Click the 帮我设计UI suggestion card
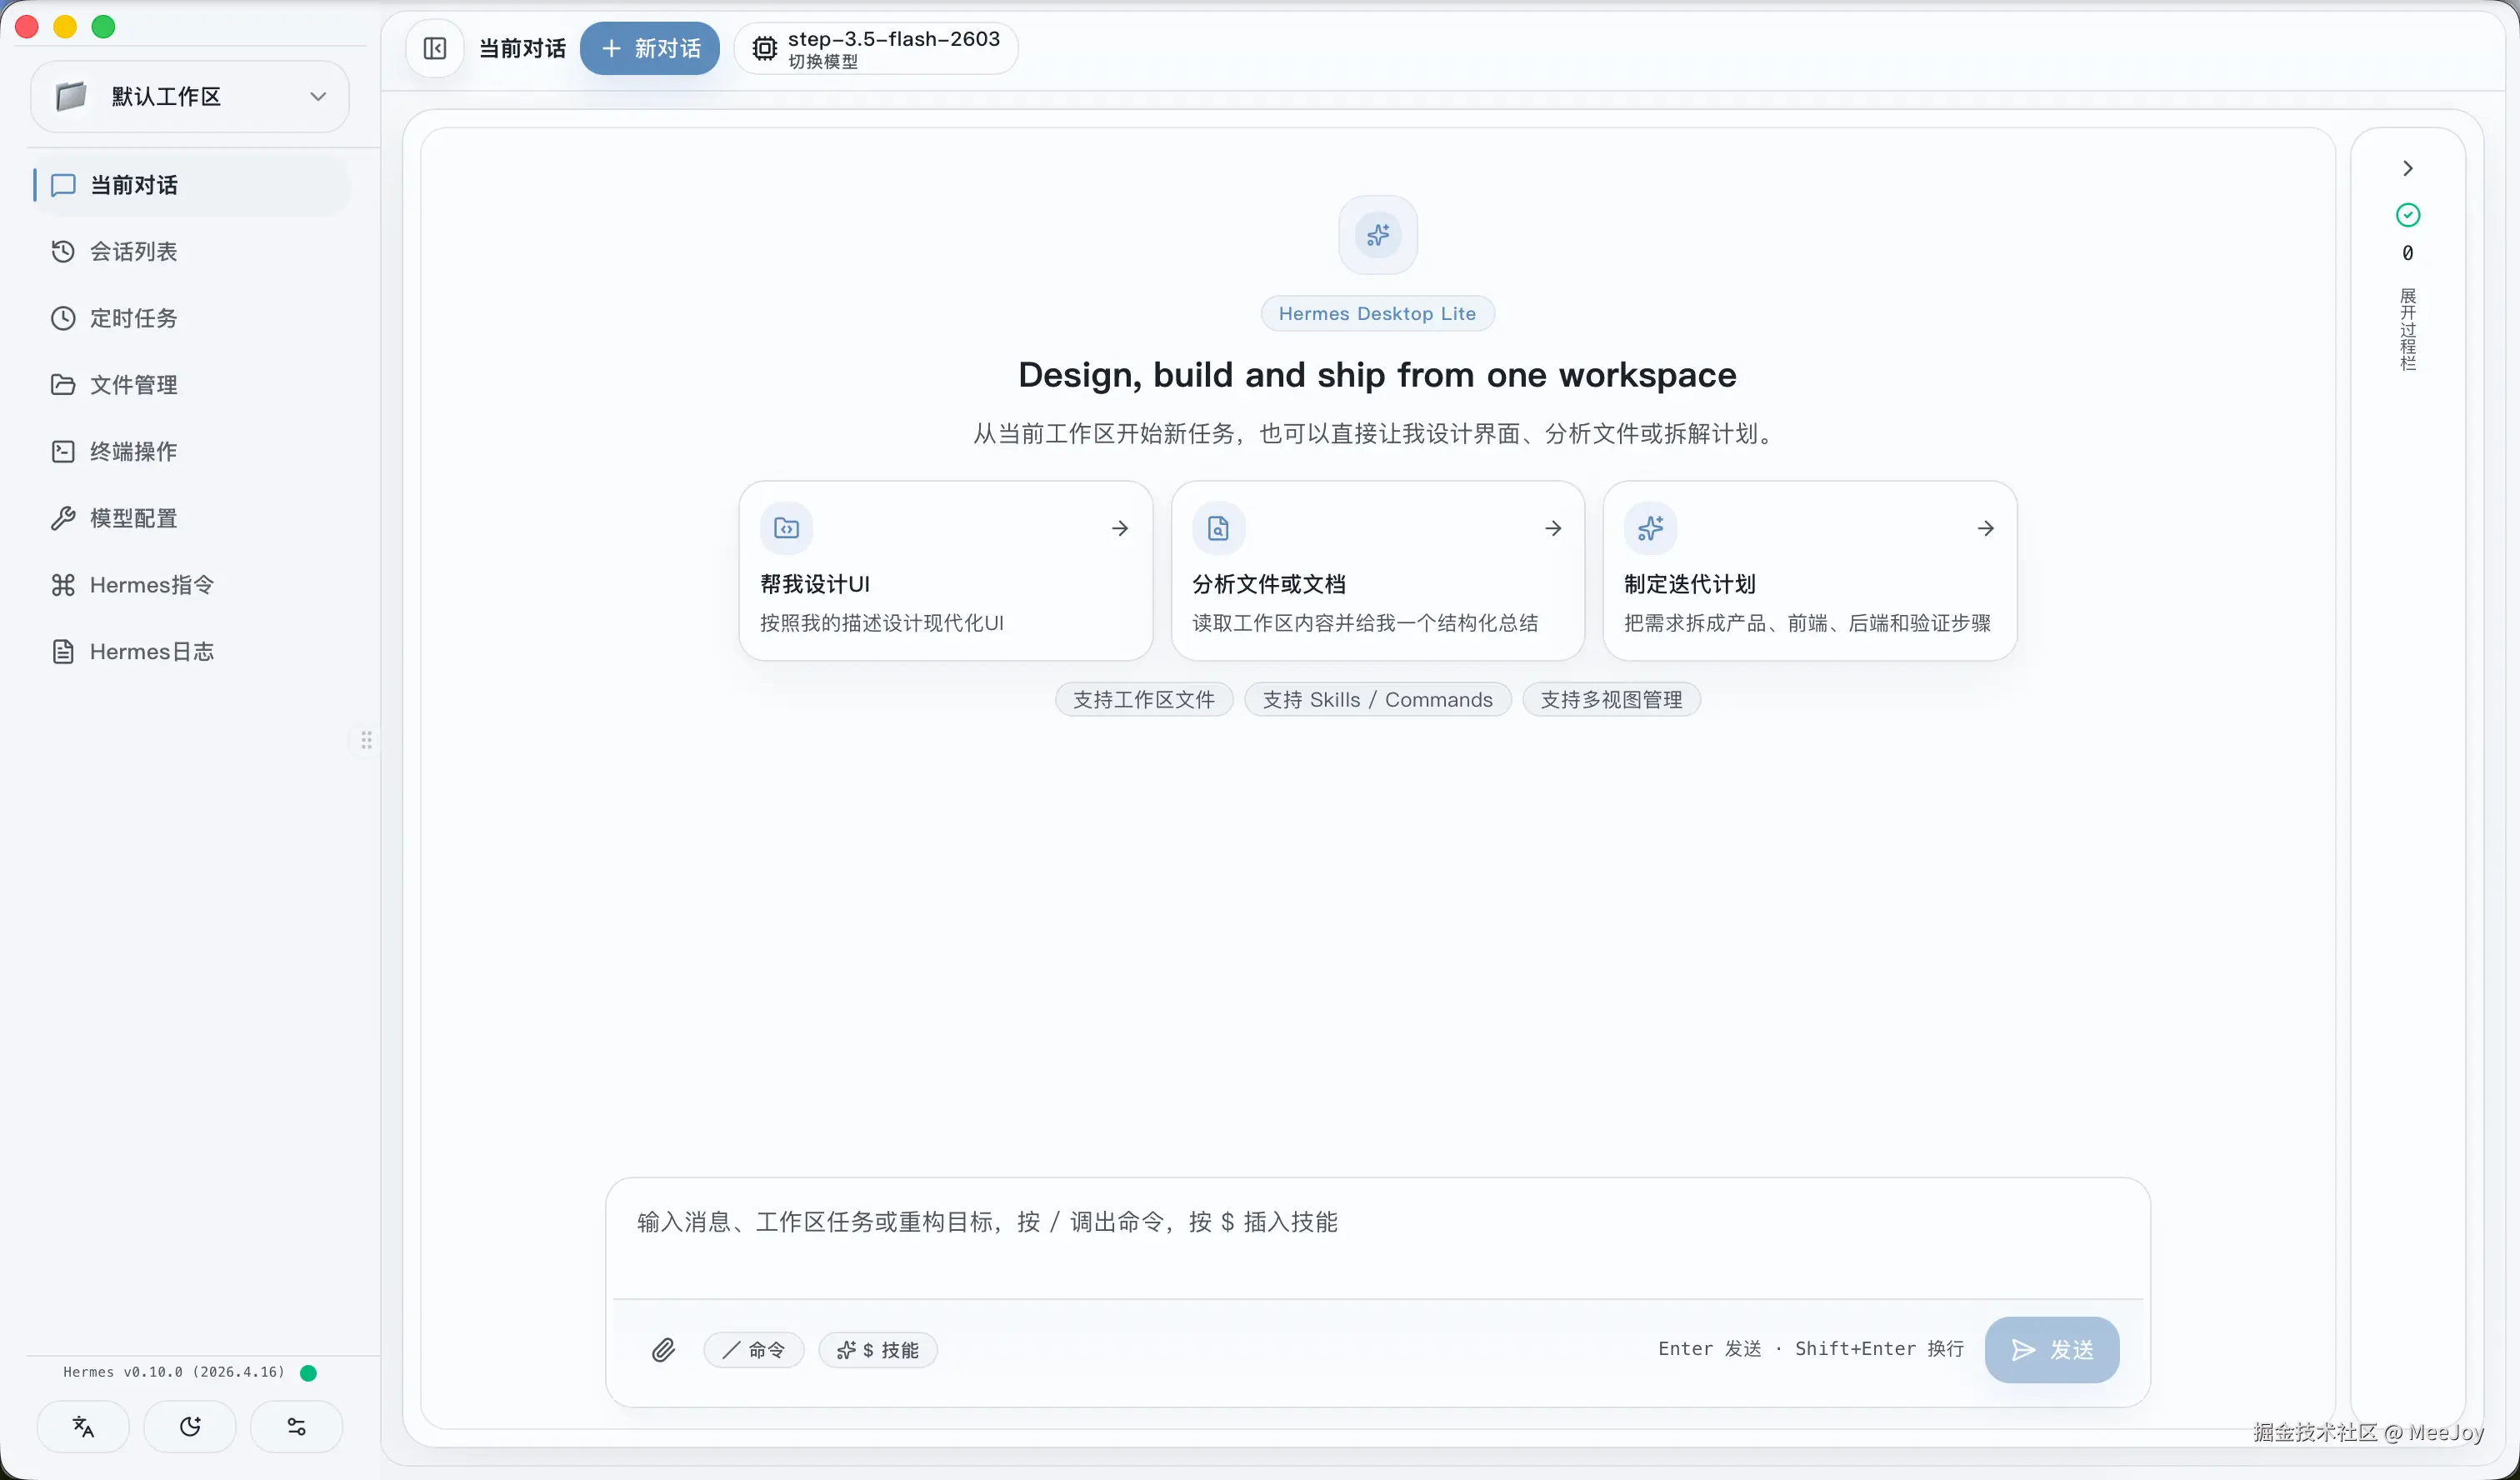Viewport: 2520px width, 1480px height. coord(945,571)
